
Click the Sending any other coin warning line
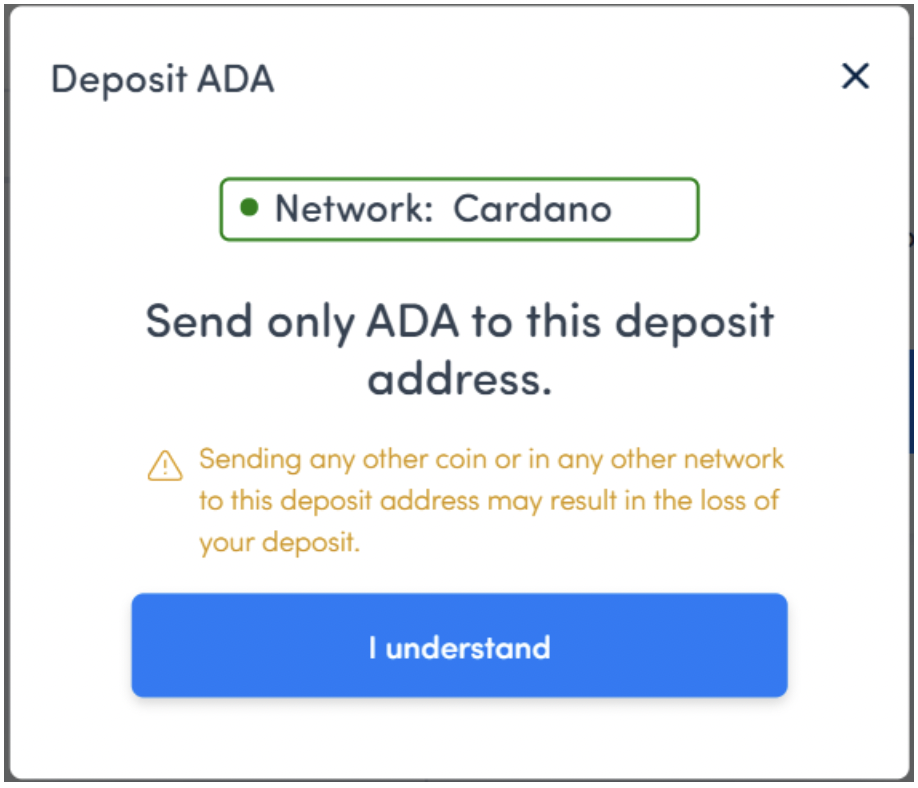pyautogui.click(x=491, y=459)
